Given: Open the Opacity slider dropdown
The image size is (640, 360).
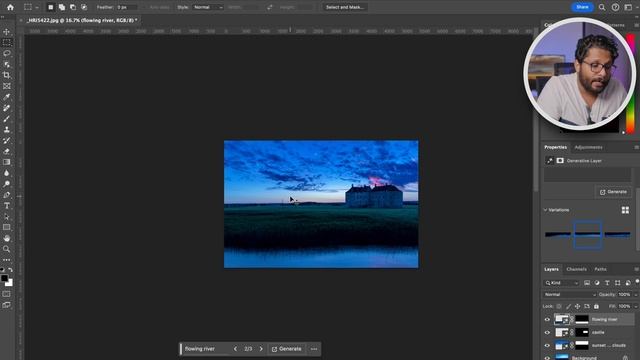Looking at the screenshot, I should pyautogui.click(x=635, y=295).
